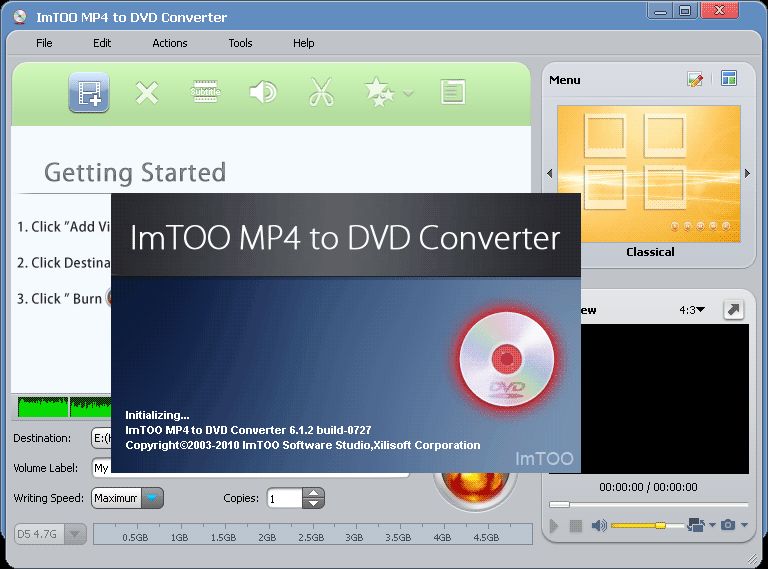This screenshot has width=768, height=569.
Task: Click the Effects stars toolbar icon
Action: (x=380, y=92)
